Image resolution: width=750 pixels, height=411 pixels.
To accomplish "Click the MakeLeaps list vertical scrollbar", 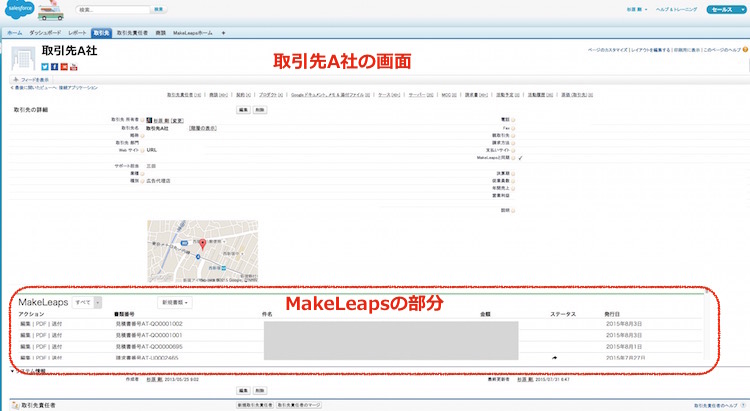I will click(706, 324).
